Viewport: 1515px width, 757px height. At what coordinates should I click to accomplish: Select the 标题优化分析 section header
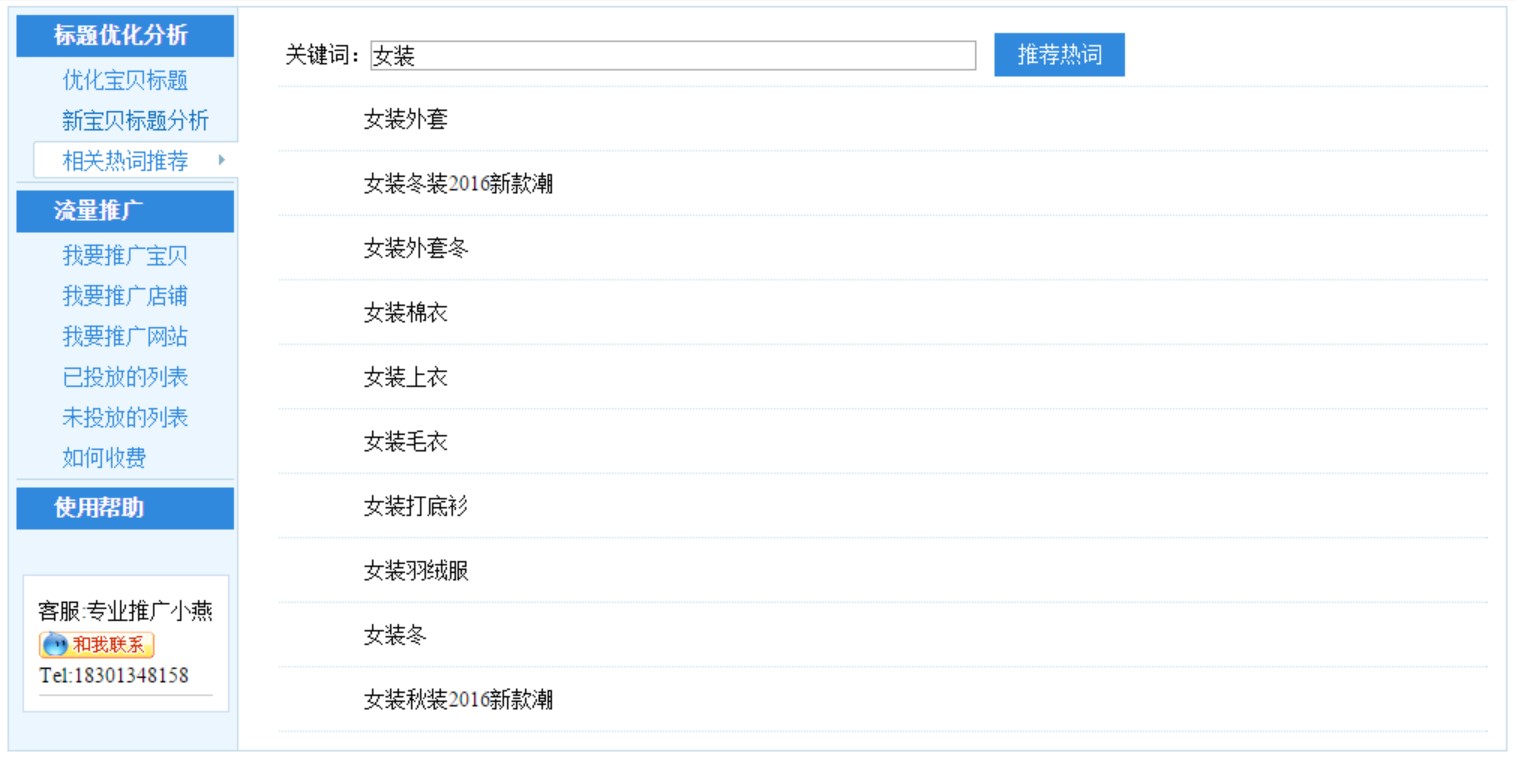tap(125, 36)
